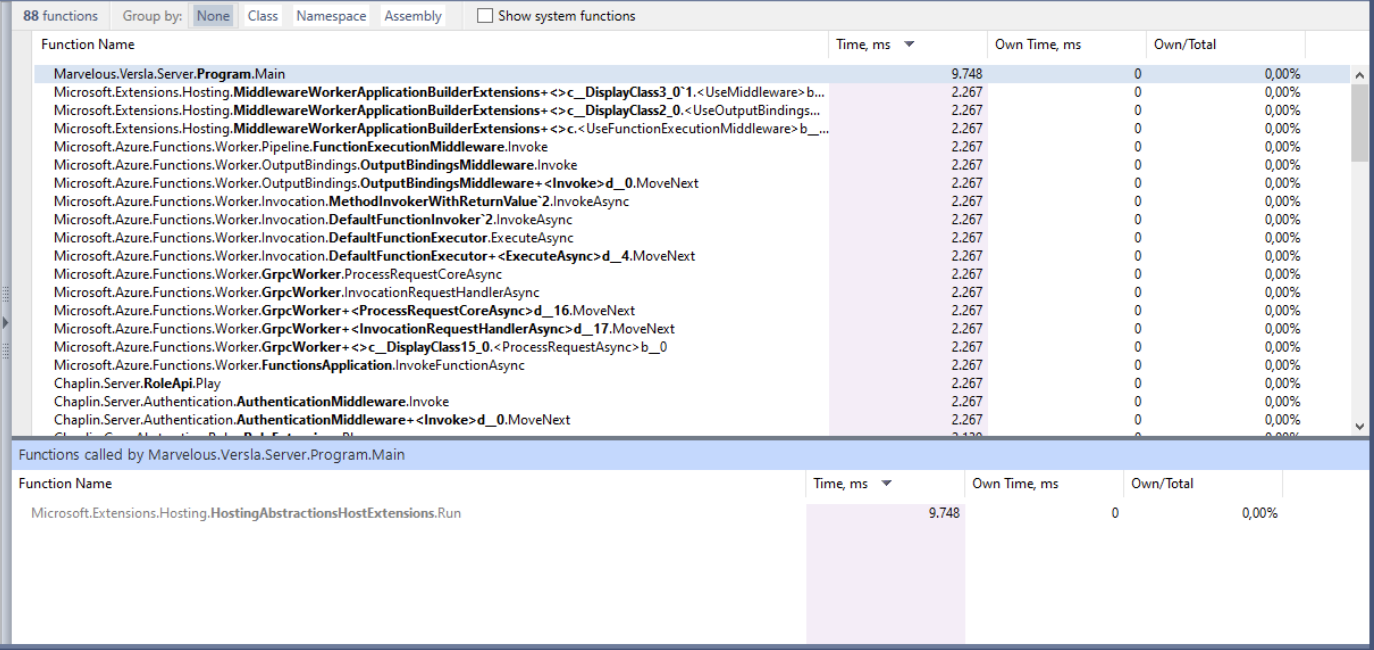Select DefaultFunctionExecutor.ExecuteAsync row
This screenshot has height=650, width=1374.
pyautogui.click(x=692, y=238)
